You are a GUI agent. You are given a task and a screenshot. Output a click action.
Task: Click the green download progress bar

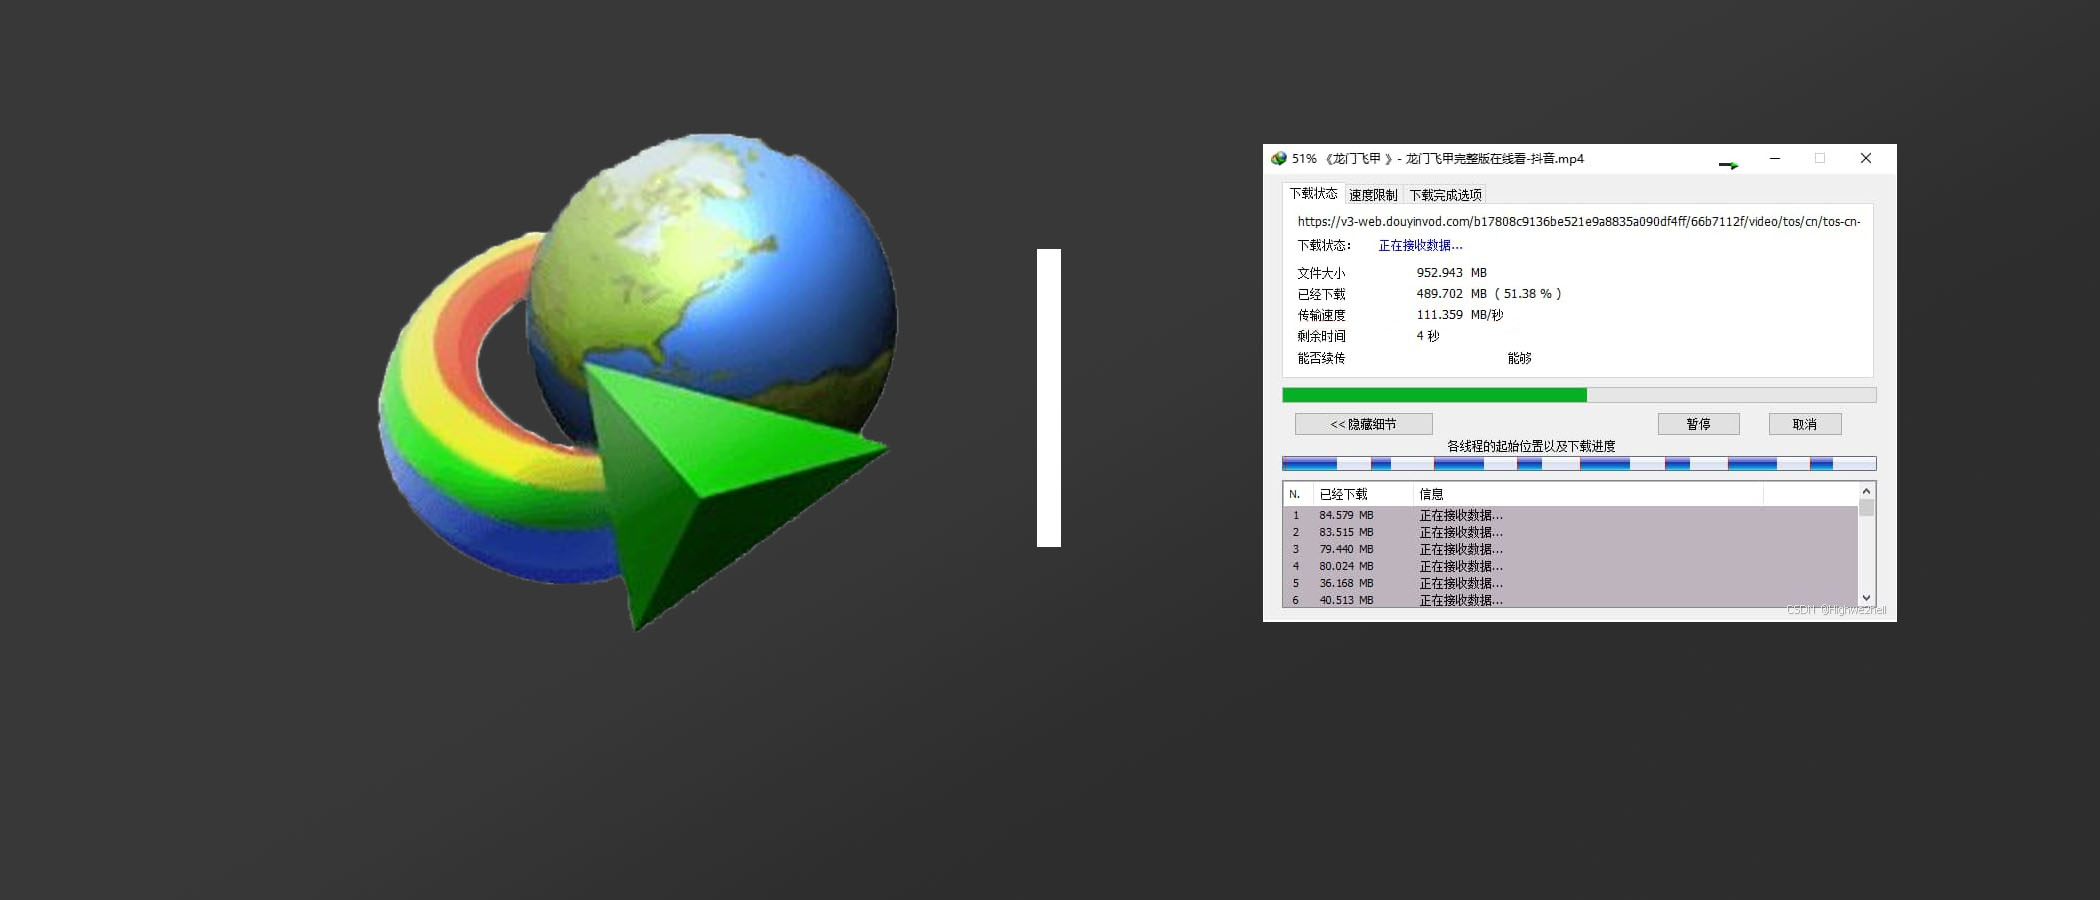click(x=1579, y=395)
